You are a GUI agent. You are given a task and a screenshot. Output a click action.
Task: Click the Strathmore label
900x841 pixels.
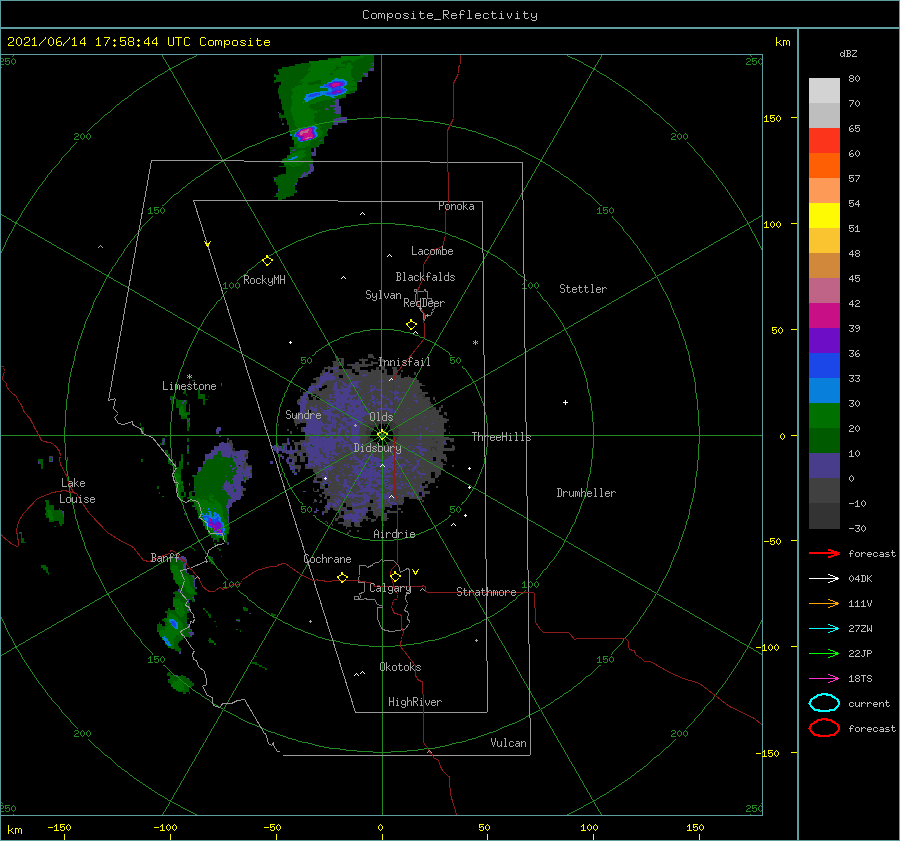click(x=486, y=592)
